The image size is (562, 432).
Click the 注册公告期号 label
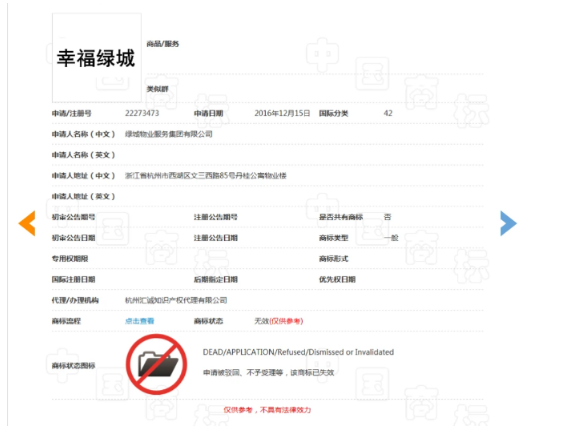coord(216,217)
